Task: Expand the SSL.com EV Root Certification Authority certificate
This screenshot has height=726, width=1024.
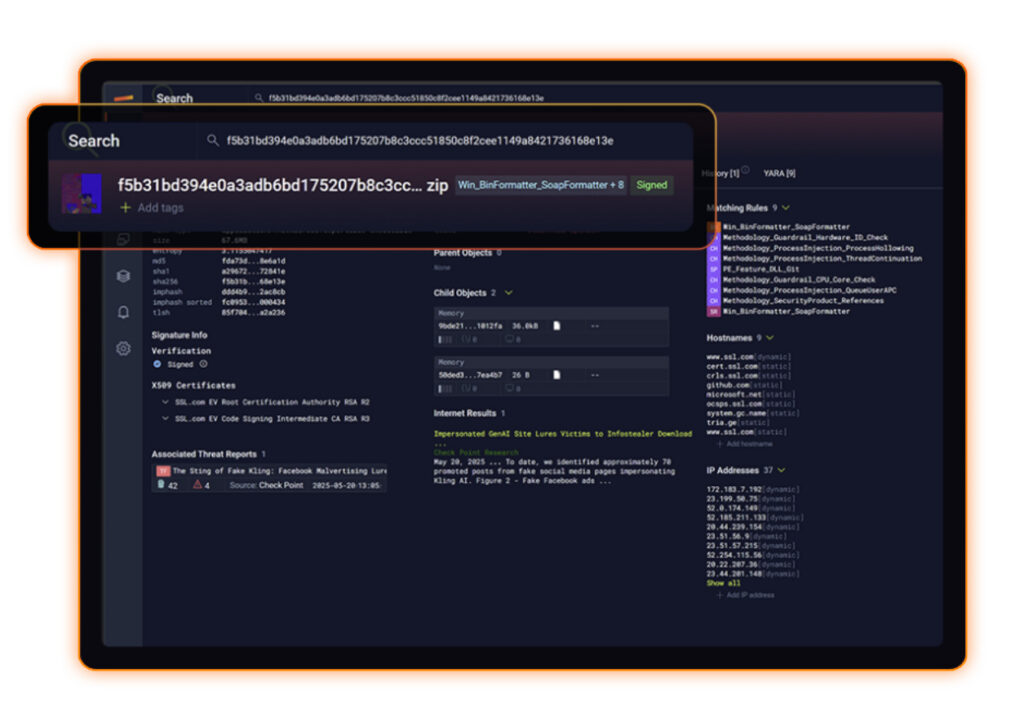Action: coord(165,402)
